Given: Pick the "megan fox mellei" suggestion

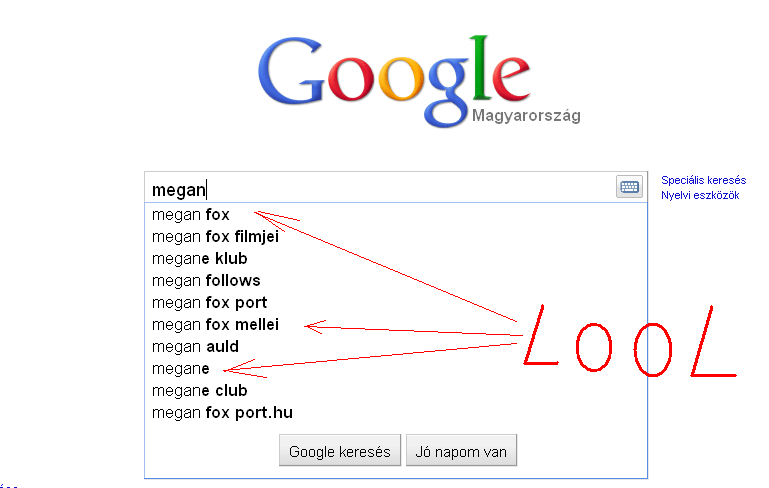Looking at the screenshot, I should tap(215, 325).
